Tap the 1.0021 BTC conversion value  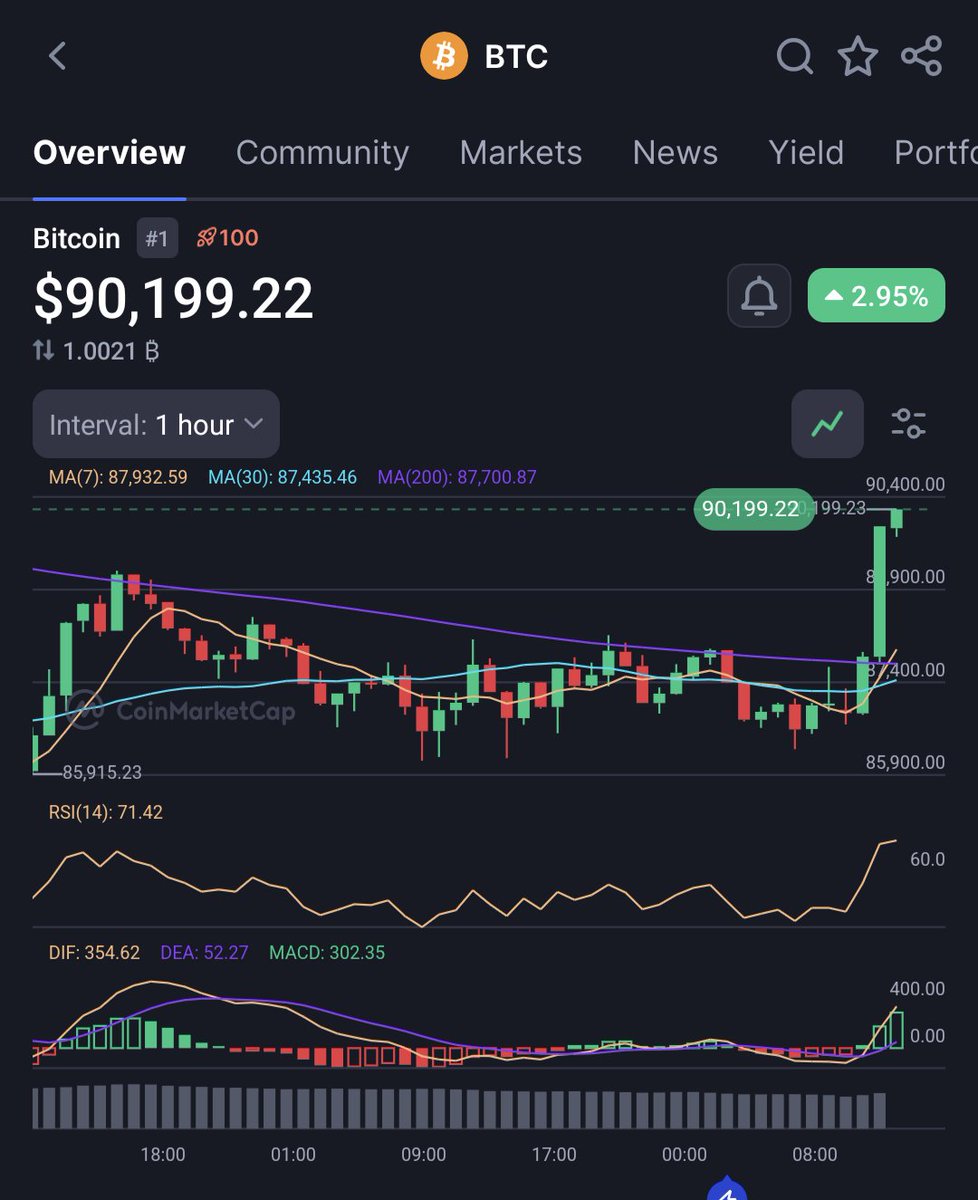110,351
